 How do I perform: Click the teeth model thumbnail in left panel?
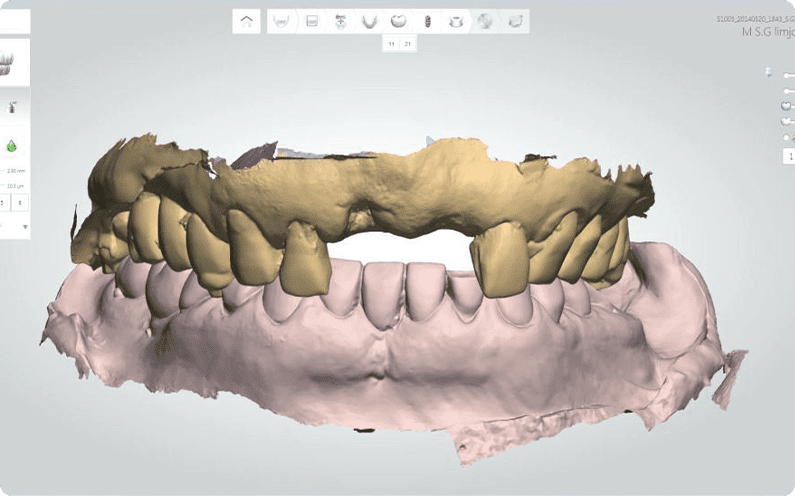pyautogui.click(x=9, y=62)
